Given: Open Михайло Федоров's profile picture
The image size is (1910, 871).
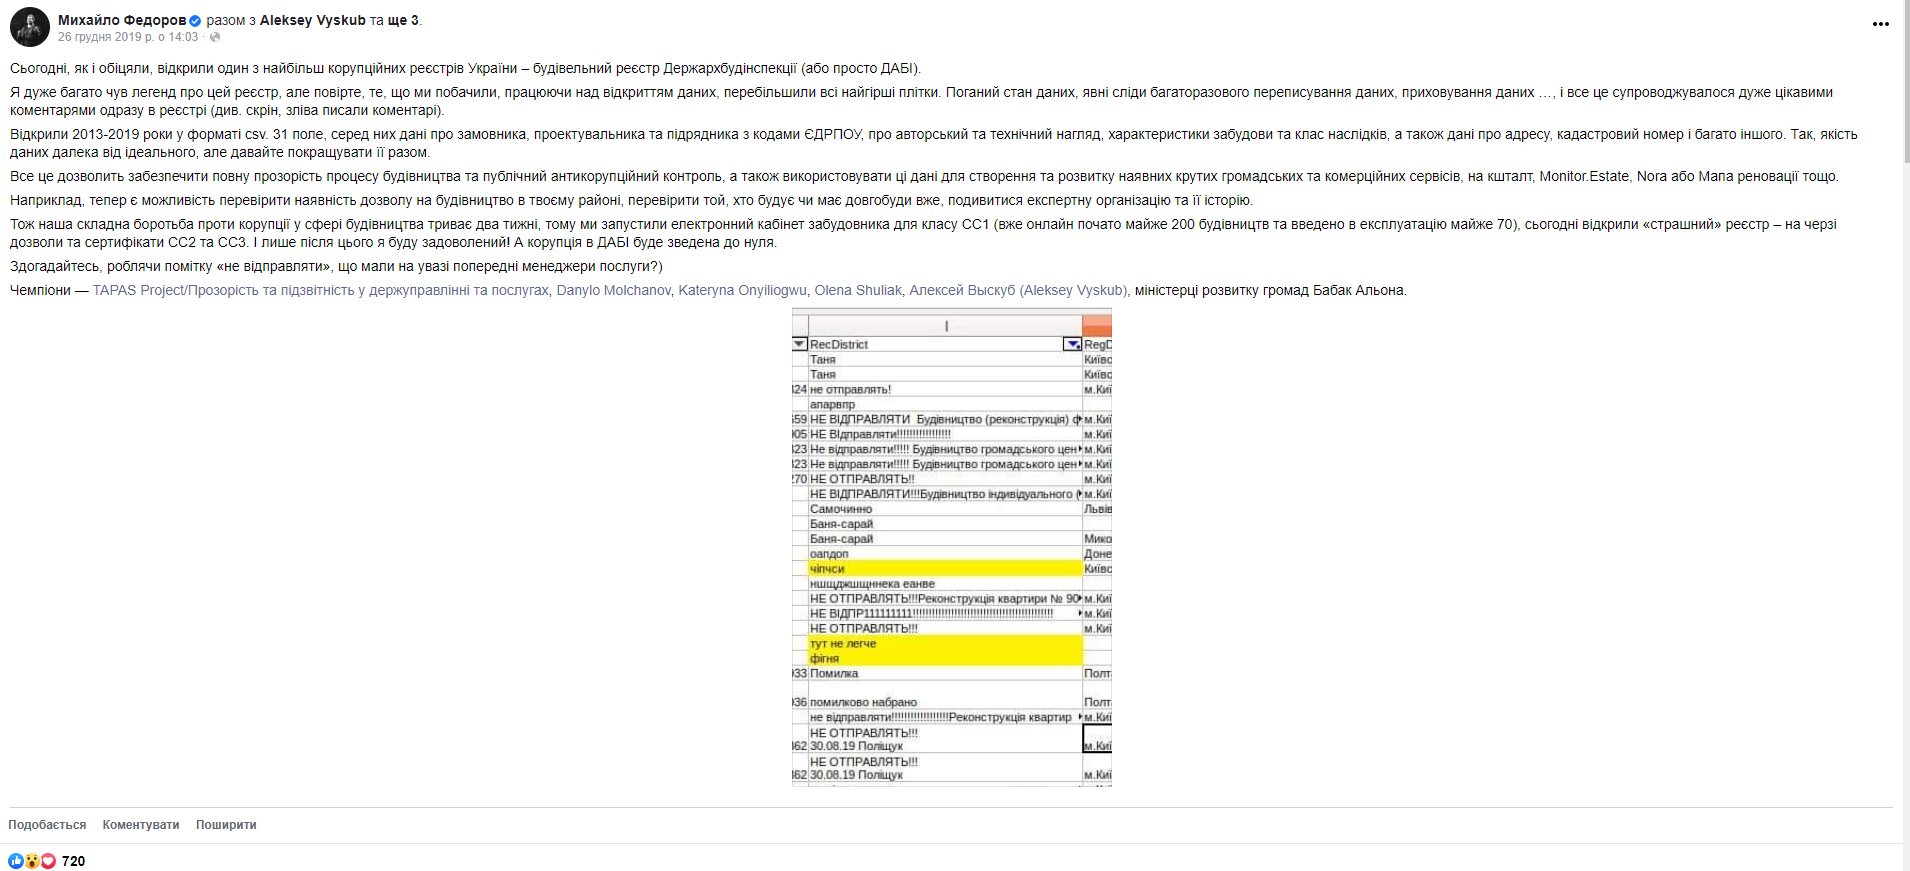Looking at the screenshot, I should 30,27.
